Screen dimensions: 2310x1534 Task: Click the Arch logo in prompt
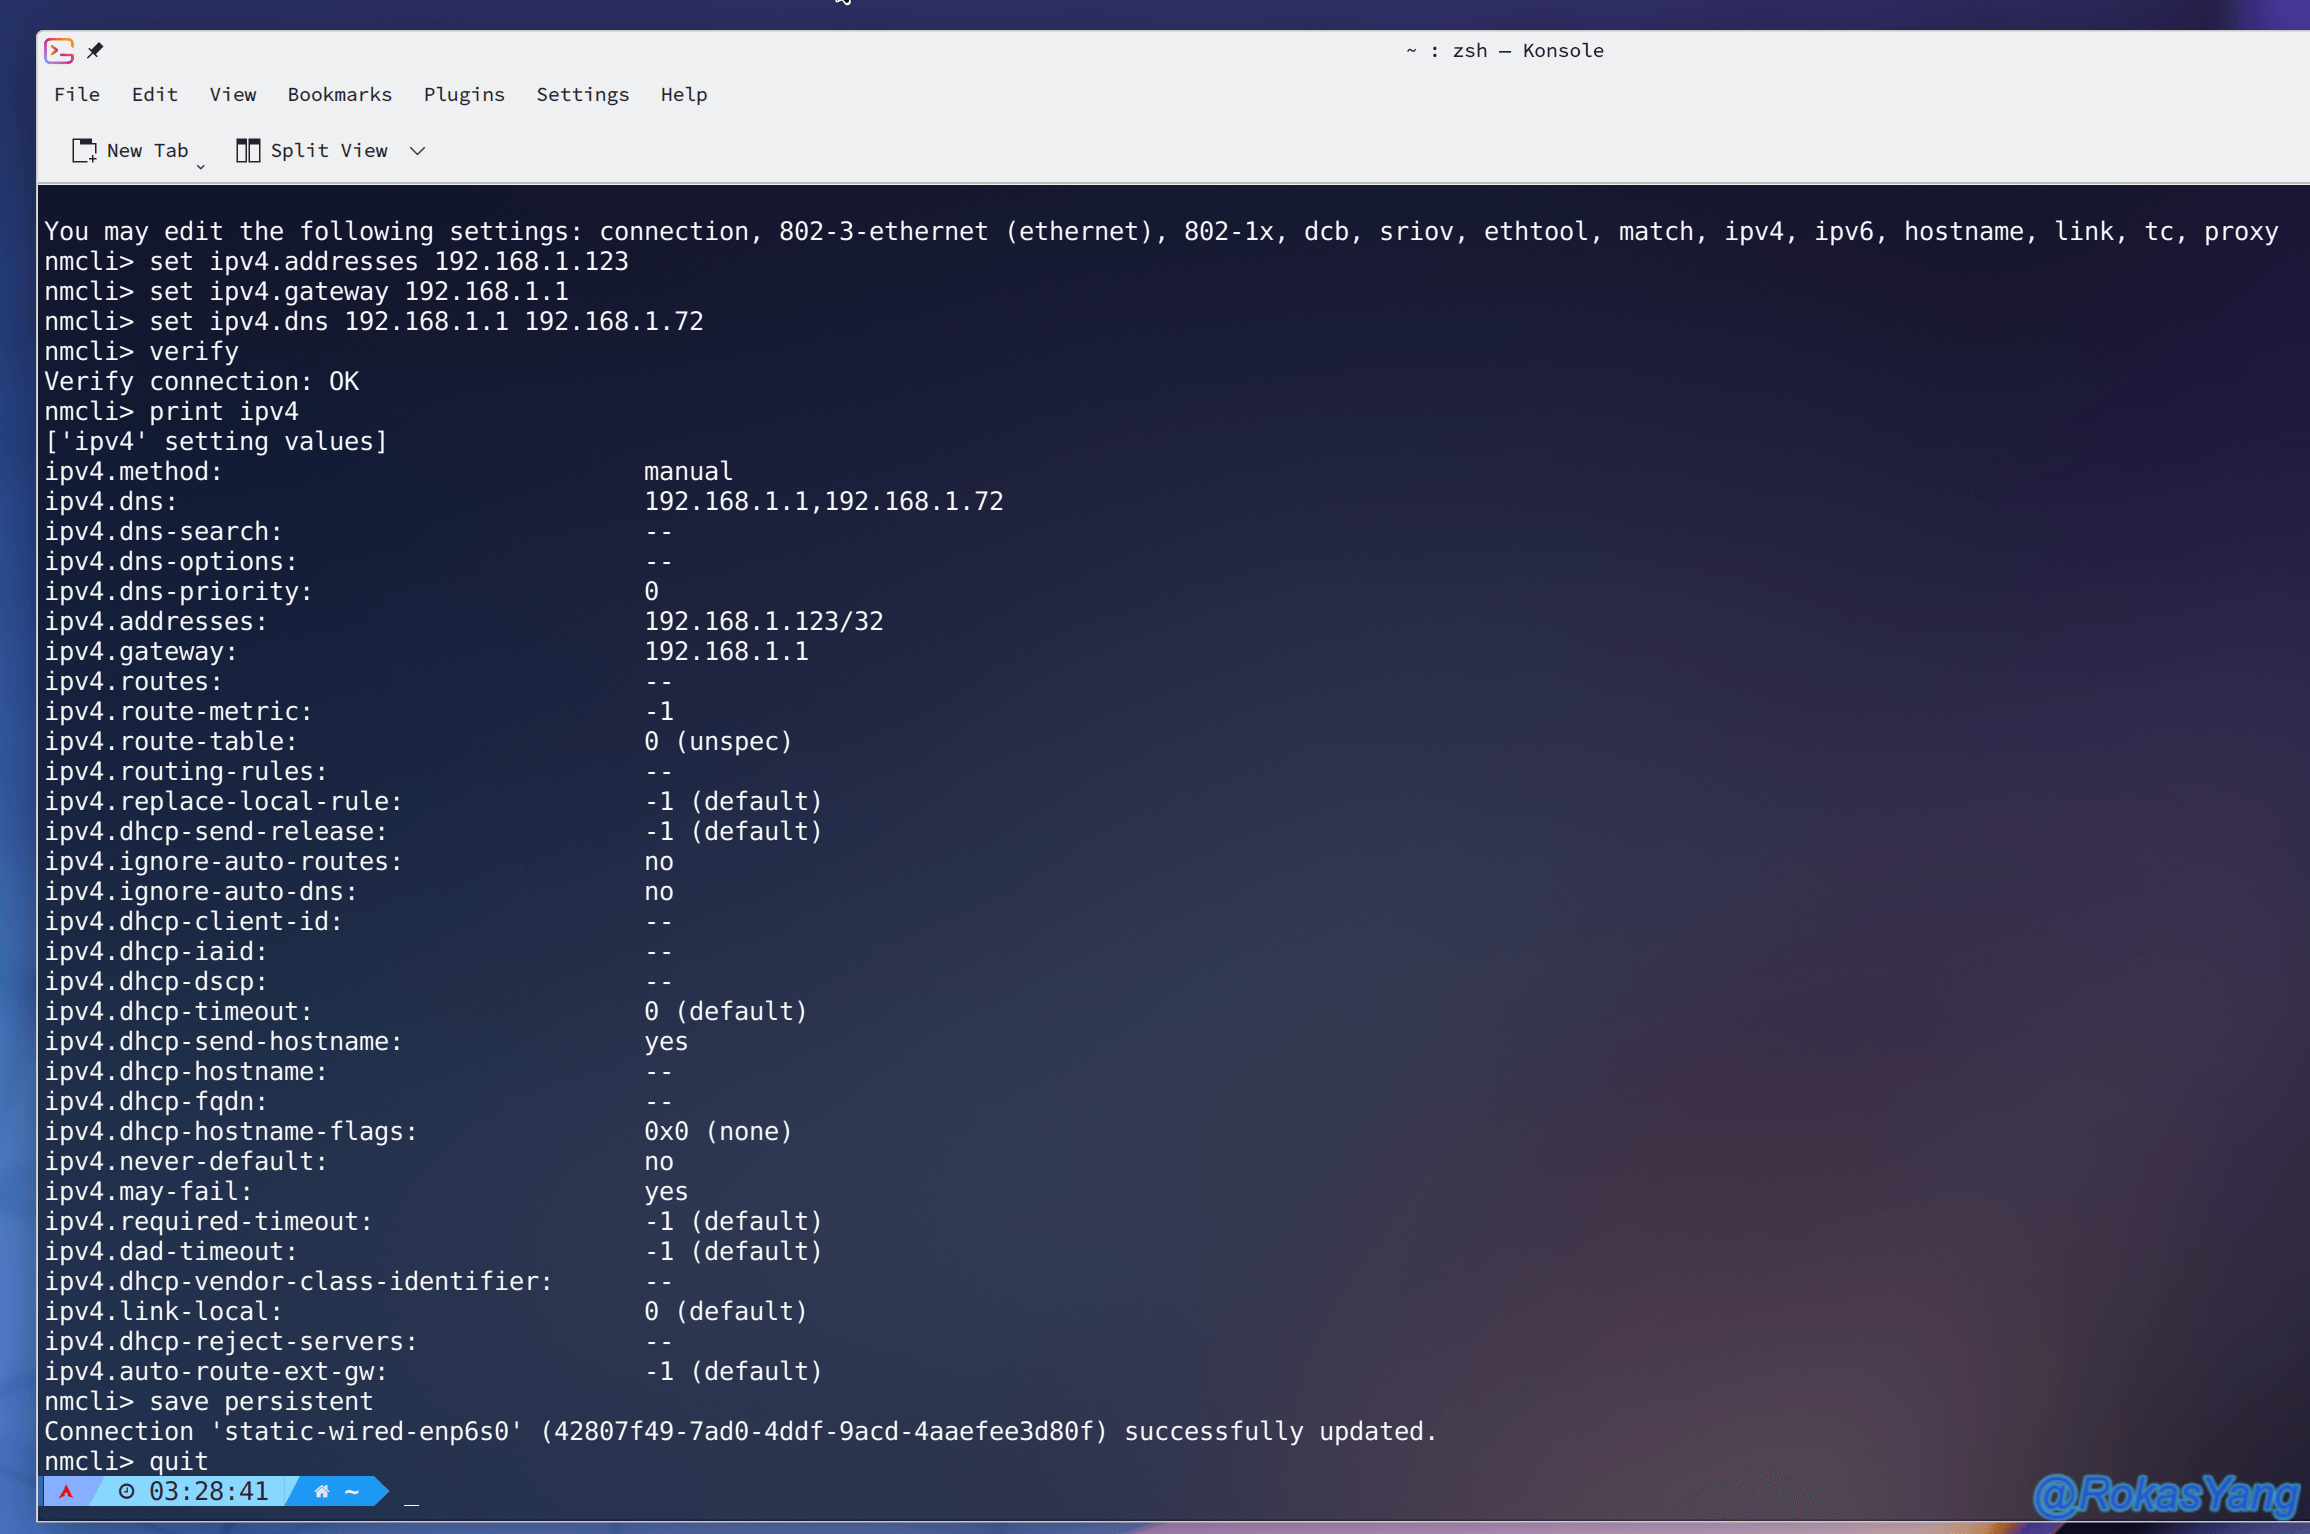(66, 1491)
